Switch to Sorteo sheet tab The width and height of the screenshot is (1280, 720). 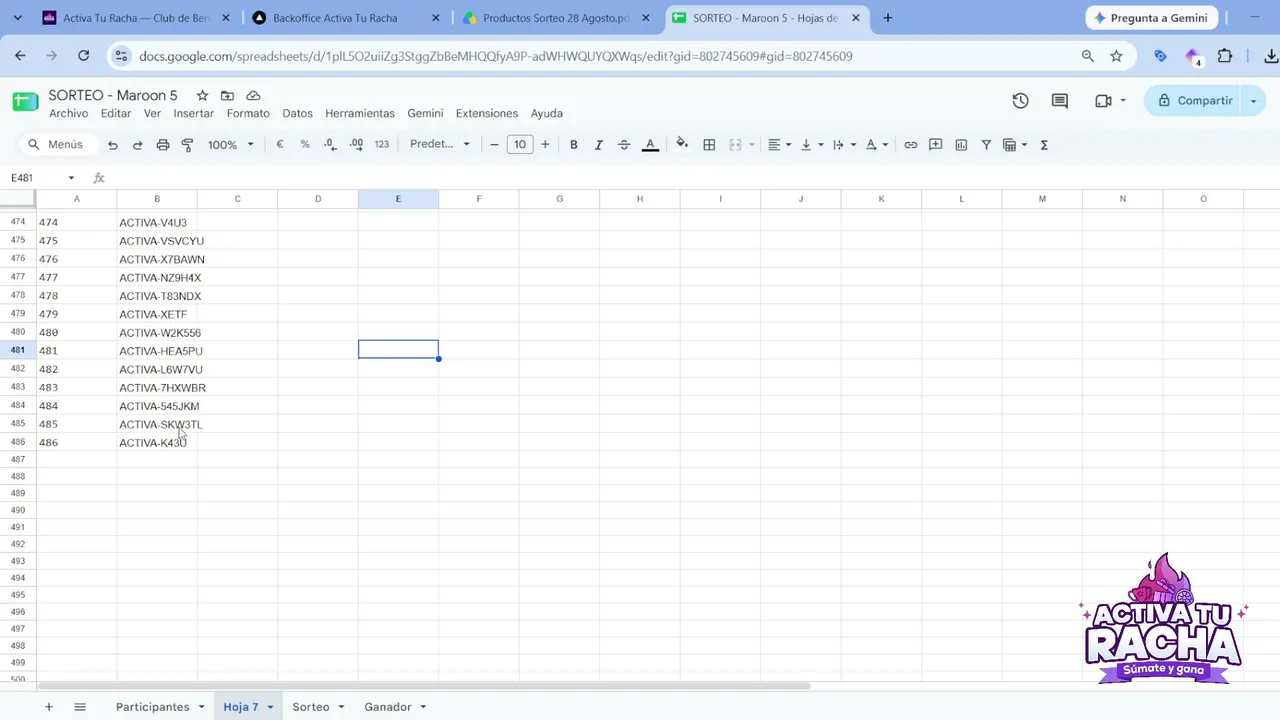[x=310, y=707]
